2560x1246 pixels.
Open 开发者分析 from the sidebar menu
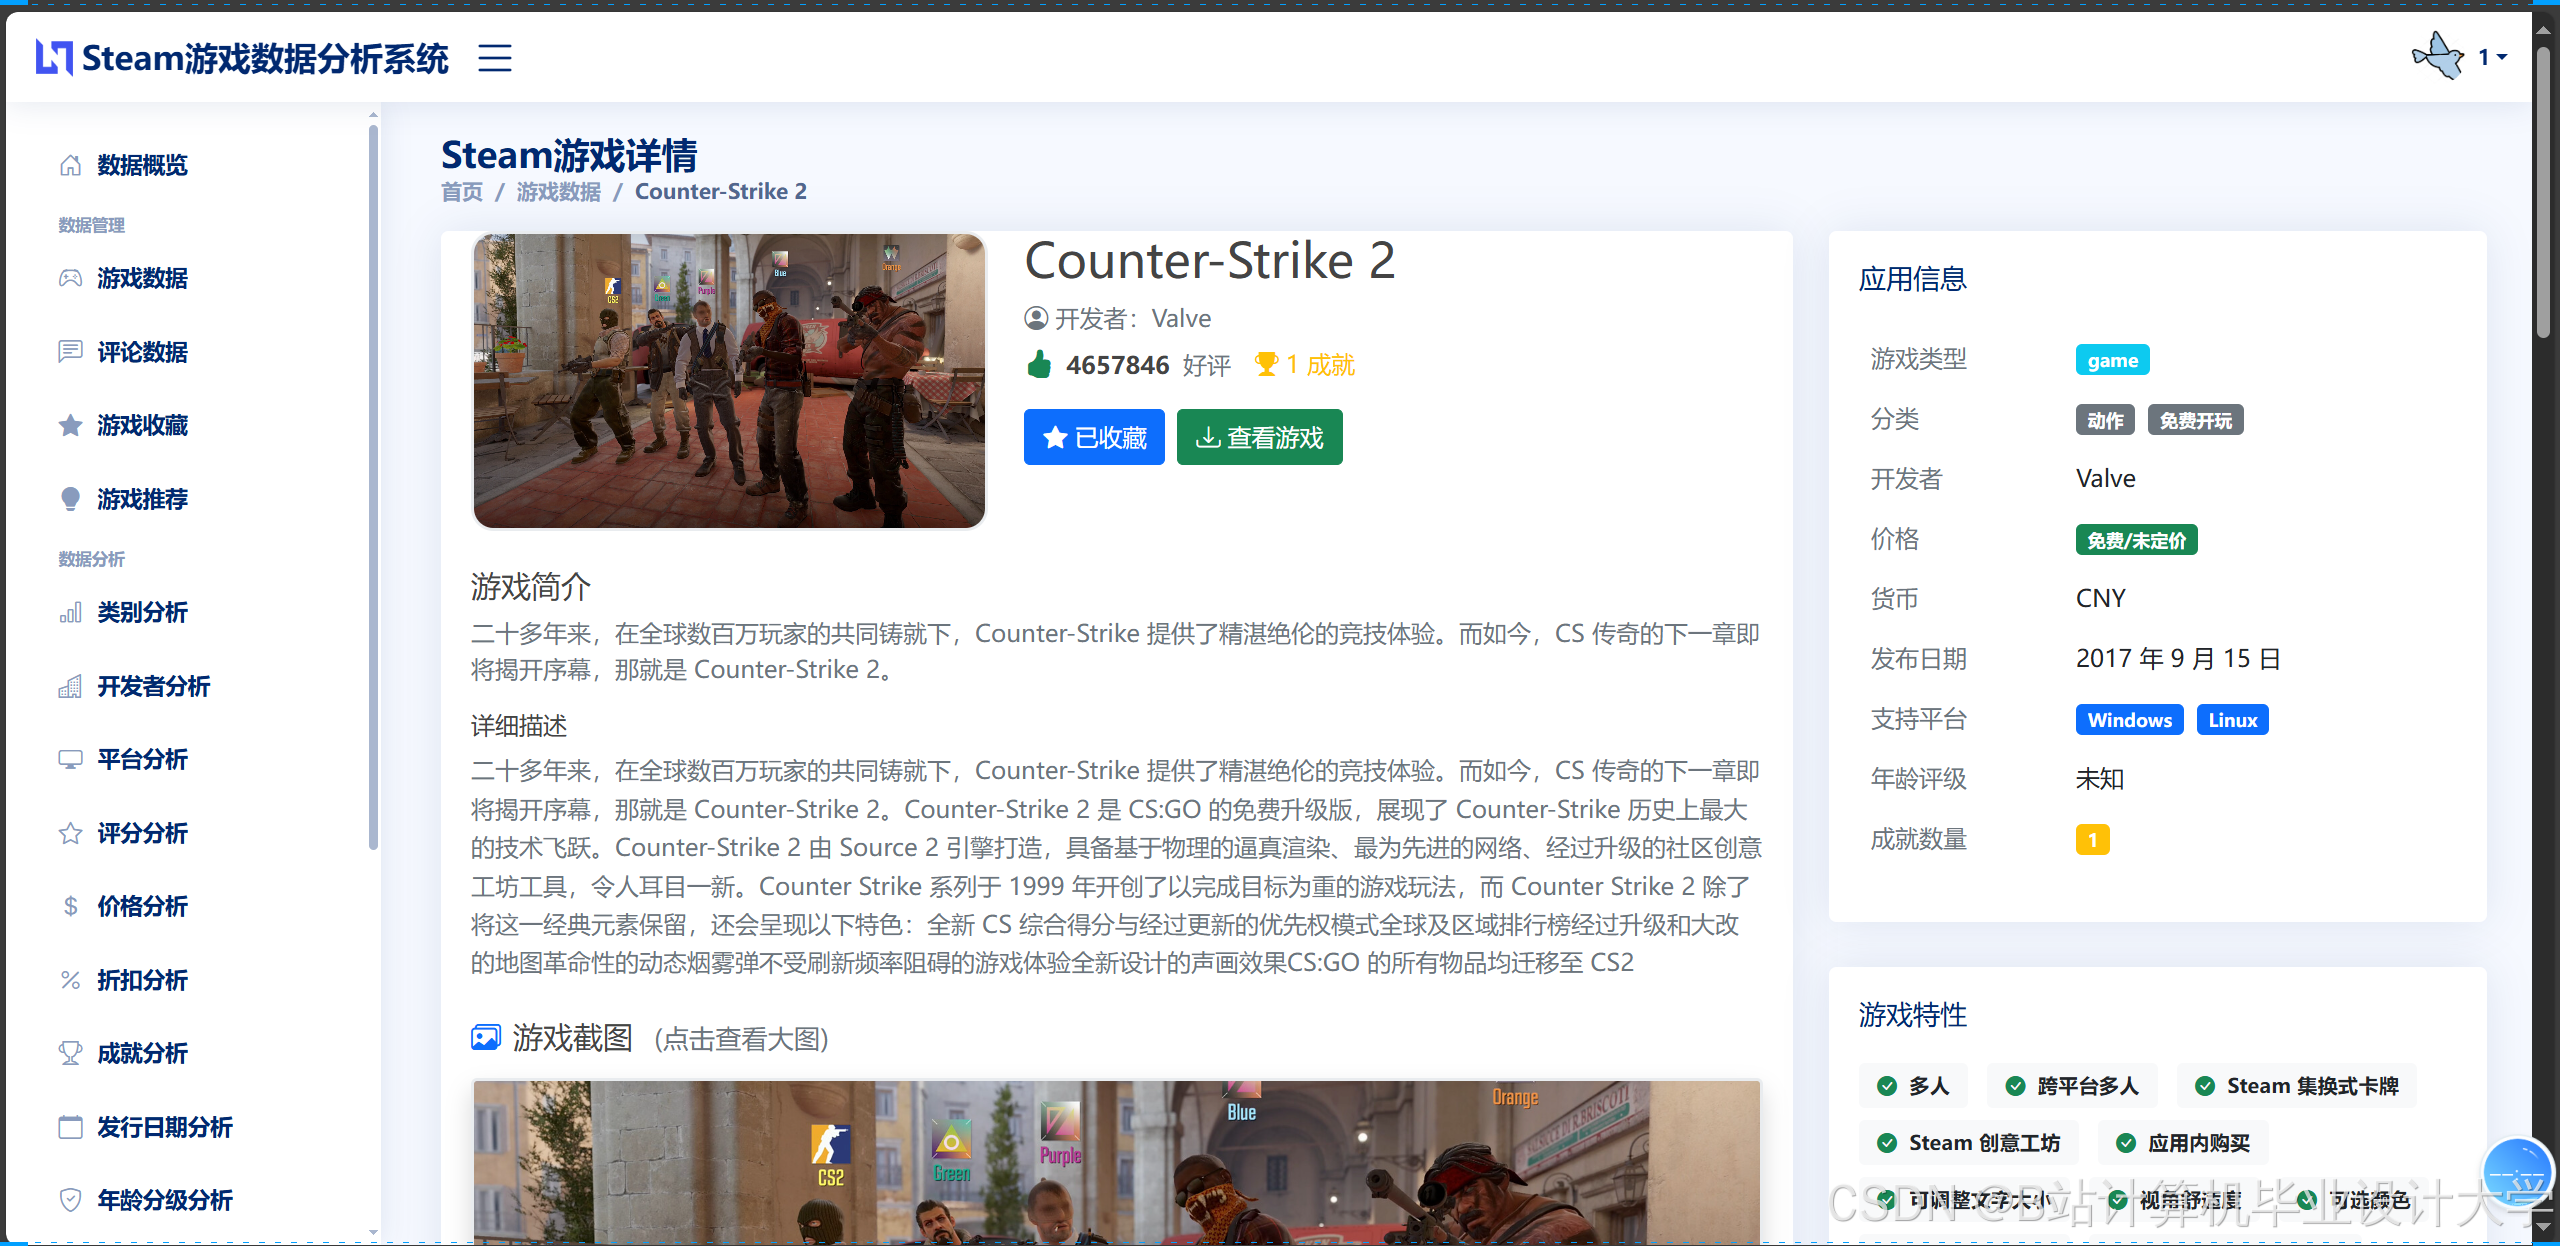tap(152, 686)
